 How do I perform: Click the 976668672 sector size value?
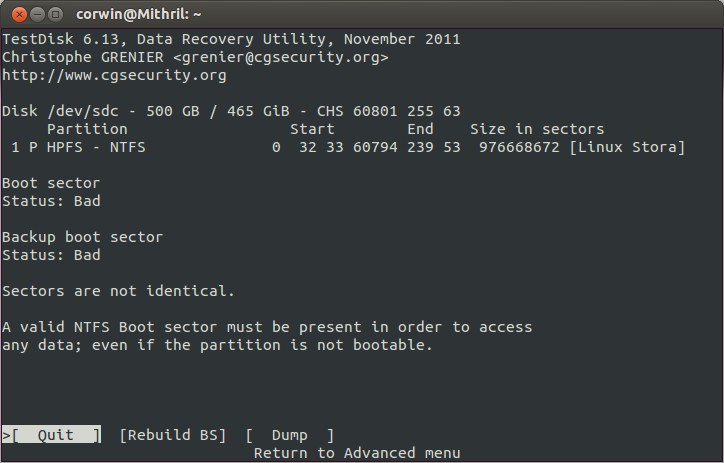519,147
